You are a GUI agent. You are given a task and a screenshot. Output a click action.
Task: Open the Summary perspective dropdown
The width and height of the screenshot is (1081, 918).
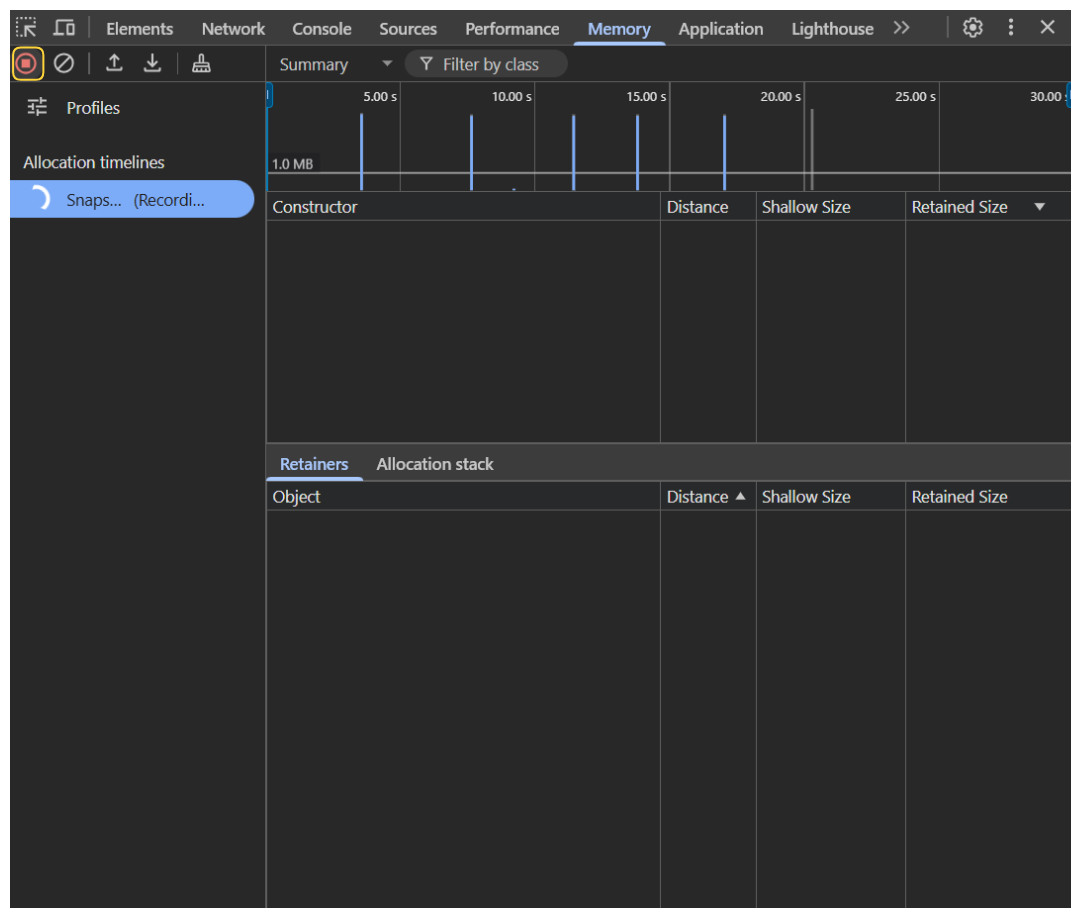(x=335, y=64)
